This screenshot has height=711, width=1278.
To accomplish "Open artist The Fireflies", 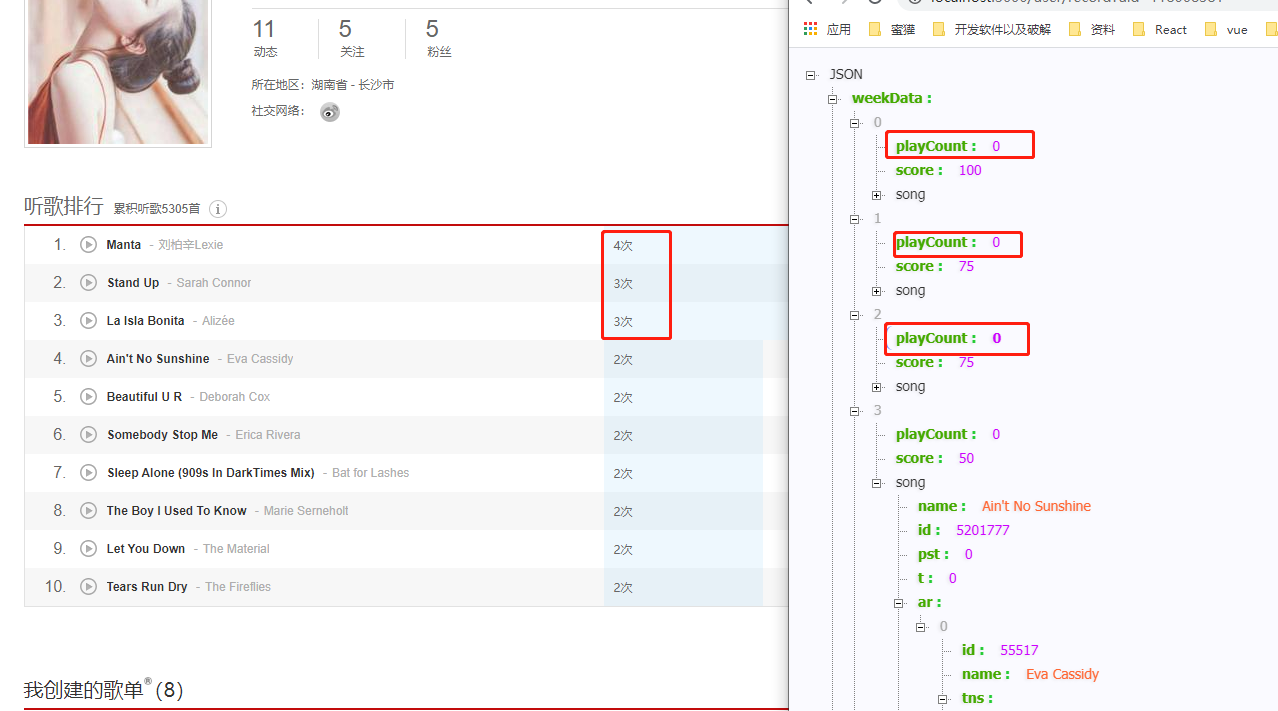I will tap(238, 587).
